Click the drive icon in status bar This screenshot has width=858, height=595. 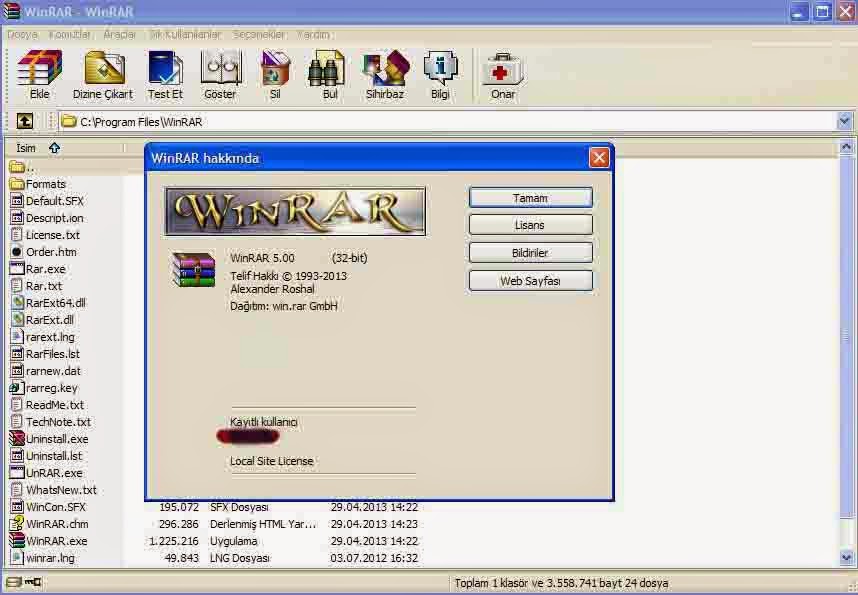pos(14,582)
